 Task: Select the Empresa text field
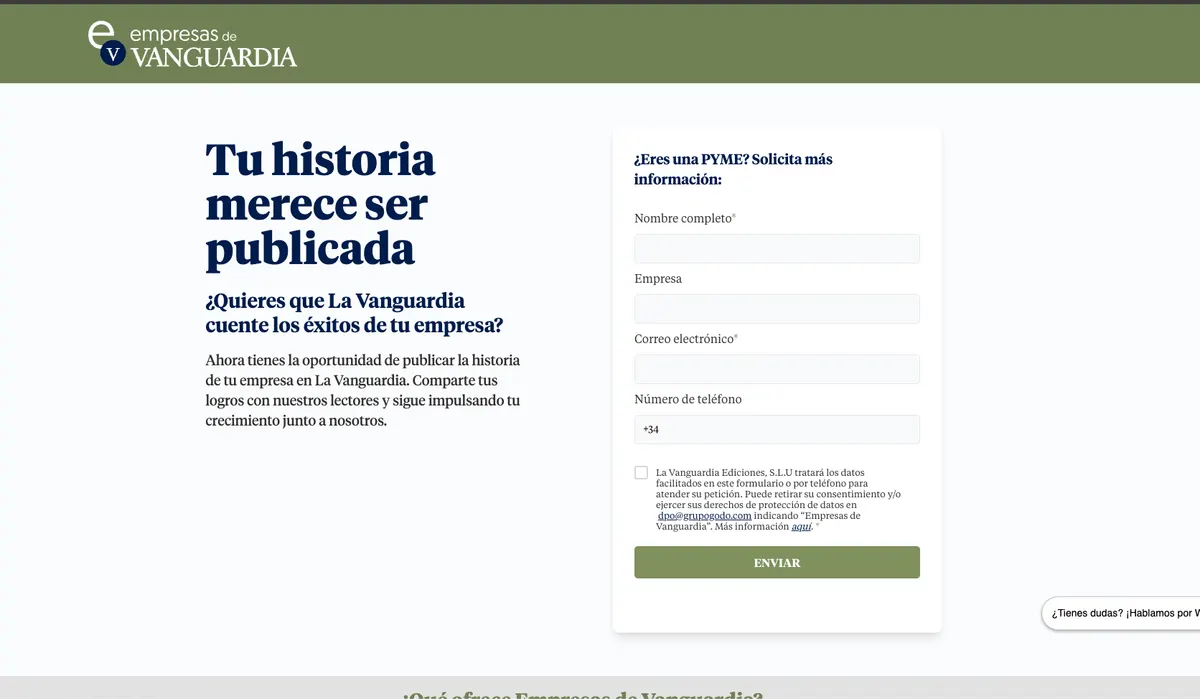[777, 309]
